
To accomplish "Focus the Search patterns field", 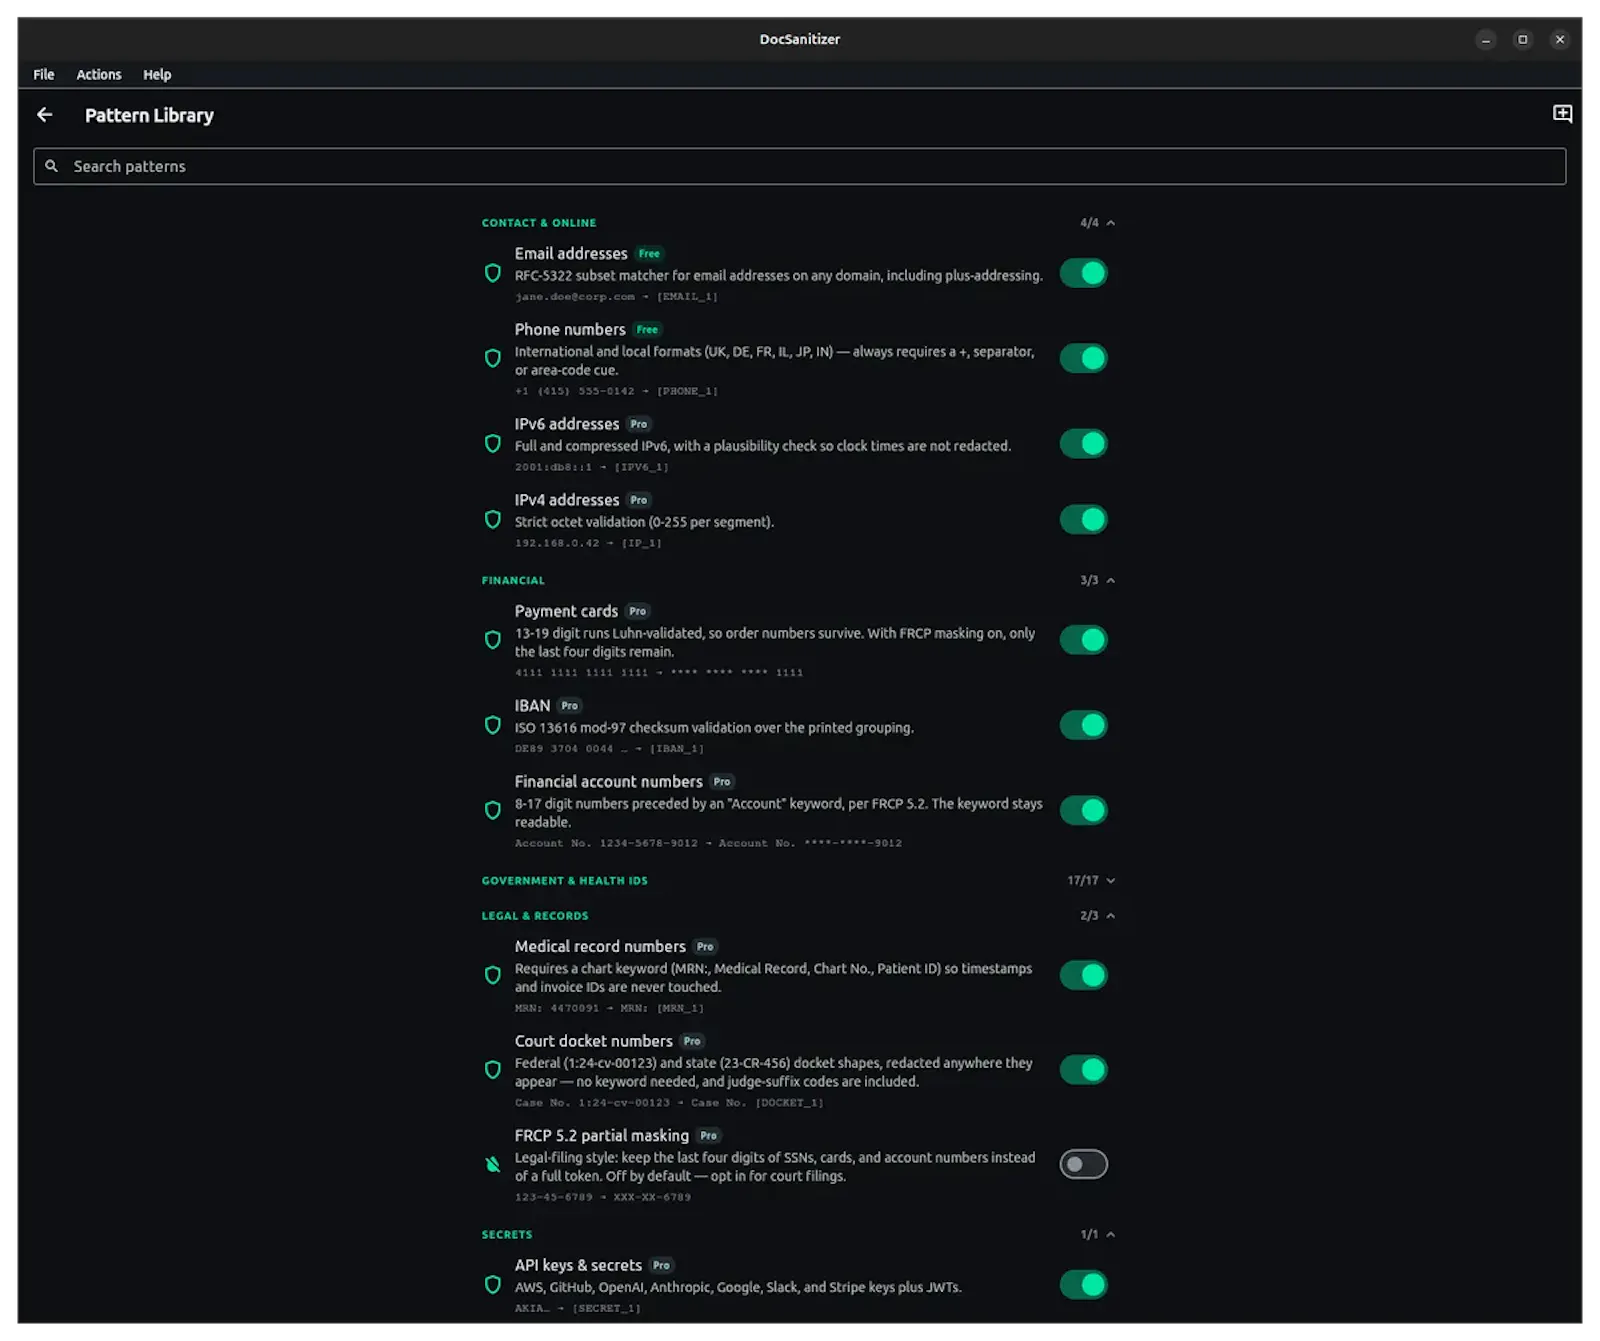I will coord(800,166).
